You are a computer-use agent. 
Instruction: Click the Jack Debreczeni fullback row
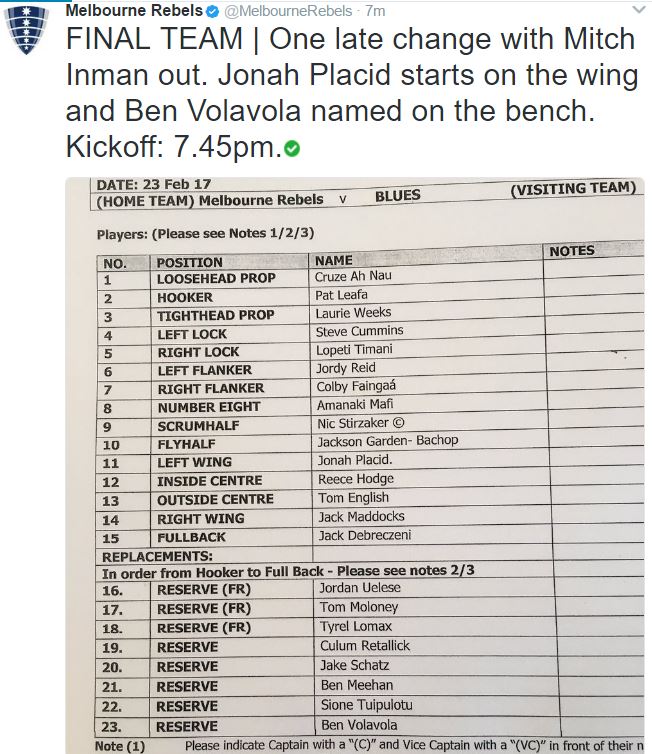[369, 537]
